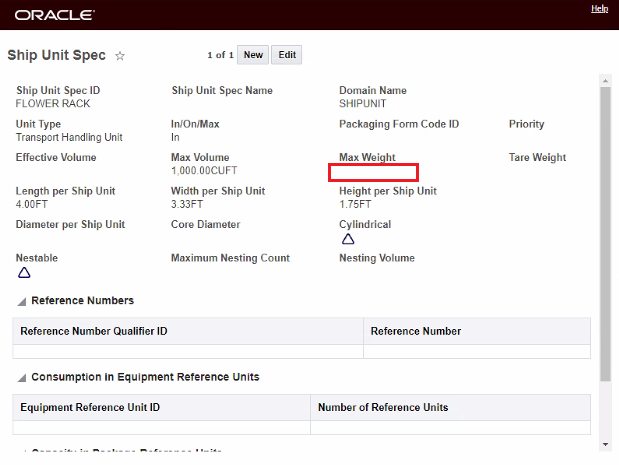The width and height of the screenshot is (619, 465).
Task: Collapse the Reference Numbers section
Action: [x=22, y=301]
